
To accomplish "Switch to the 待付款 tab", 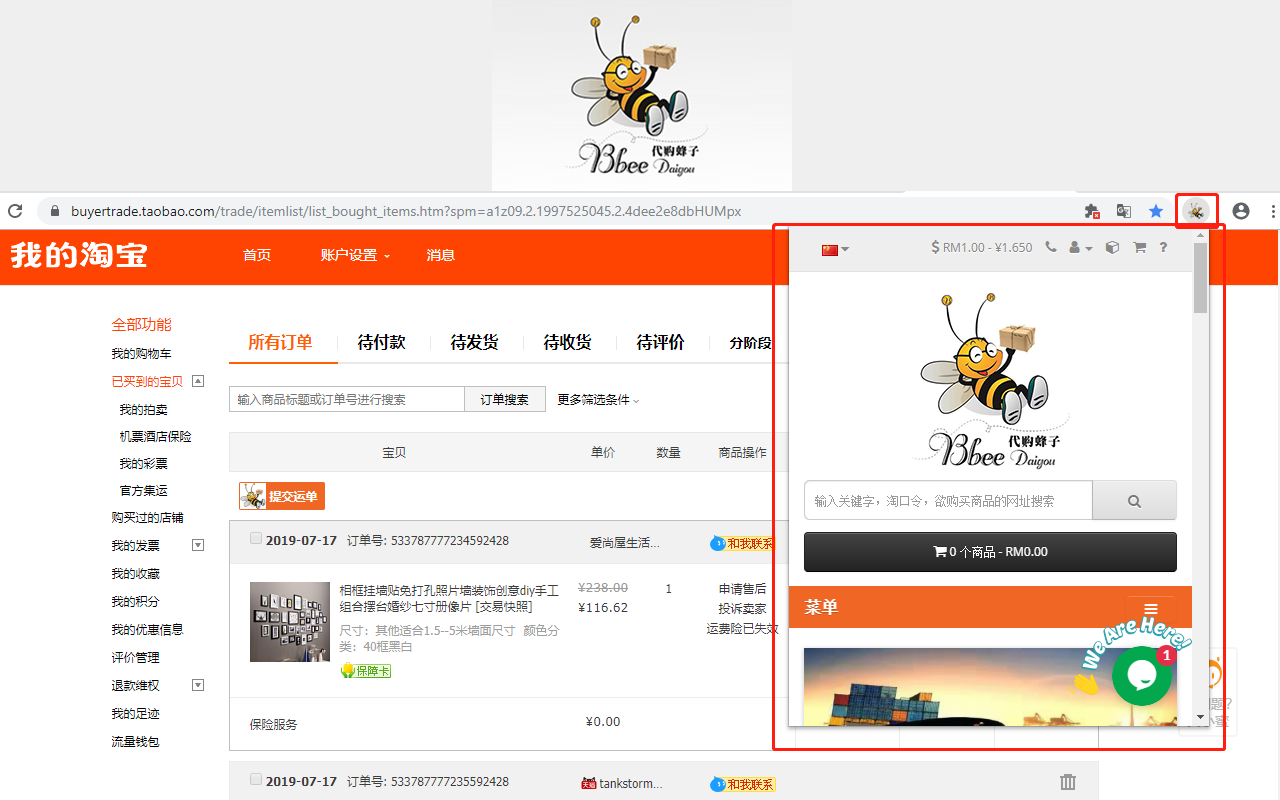I will pos(381,342).
